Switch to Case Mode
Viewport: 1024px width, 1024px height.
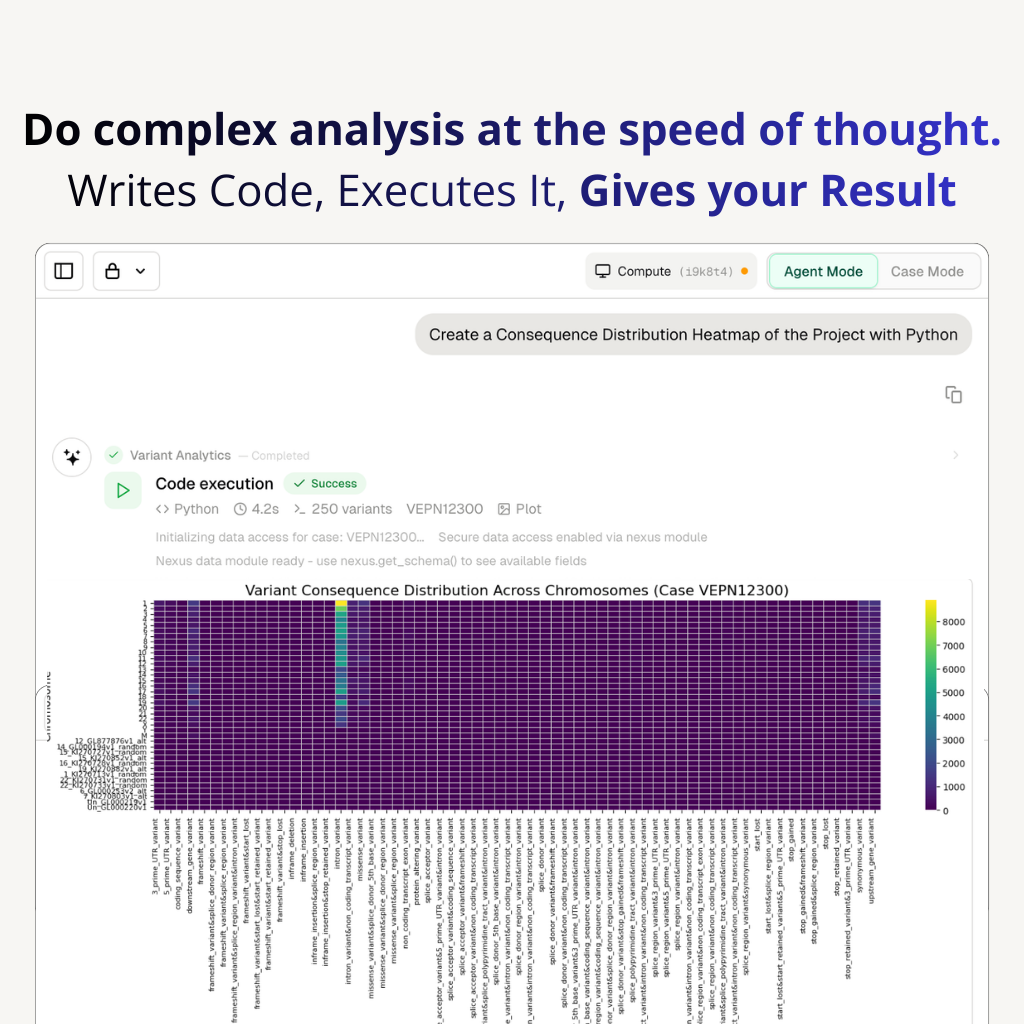tap(927, 271)
